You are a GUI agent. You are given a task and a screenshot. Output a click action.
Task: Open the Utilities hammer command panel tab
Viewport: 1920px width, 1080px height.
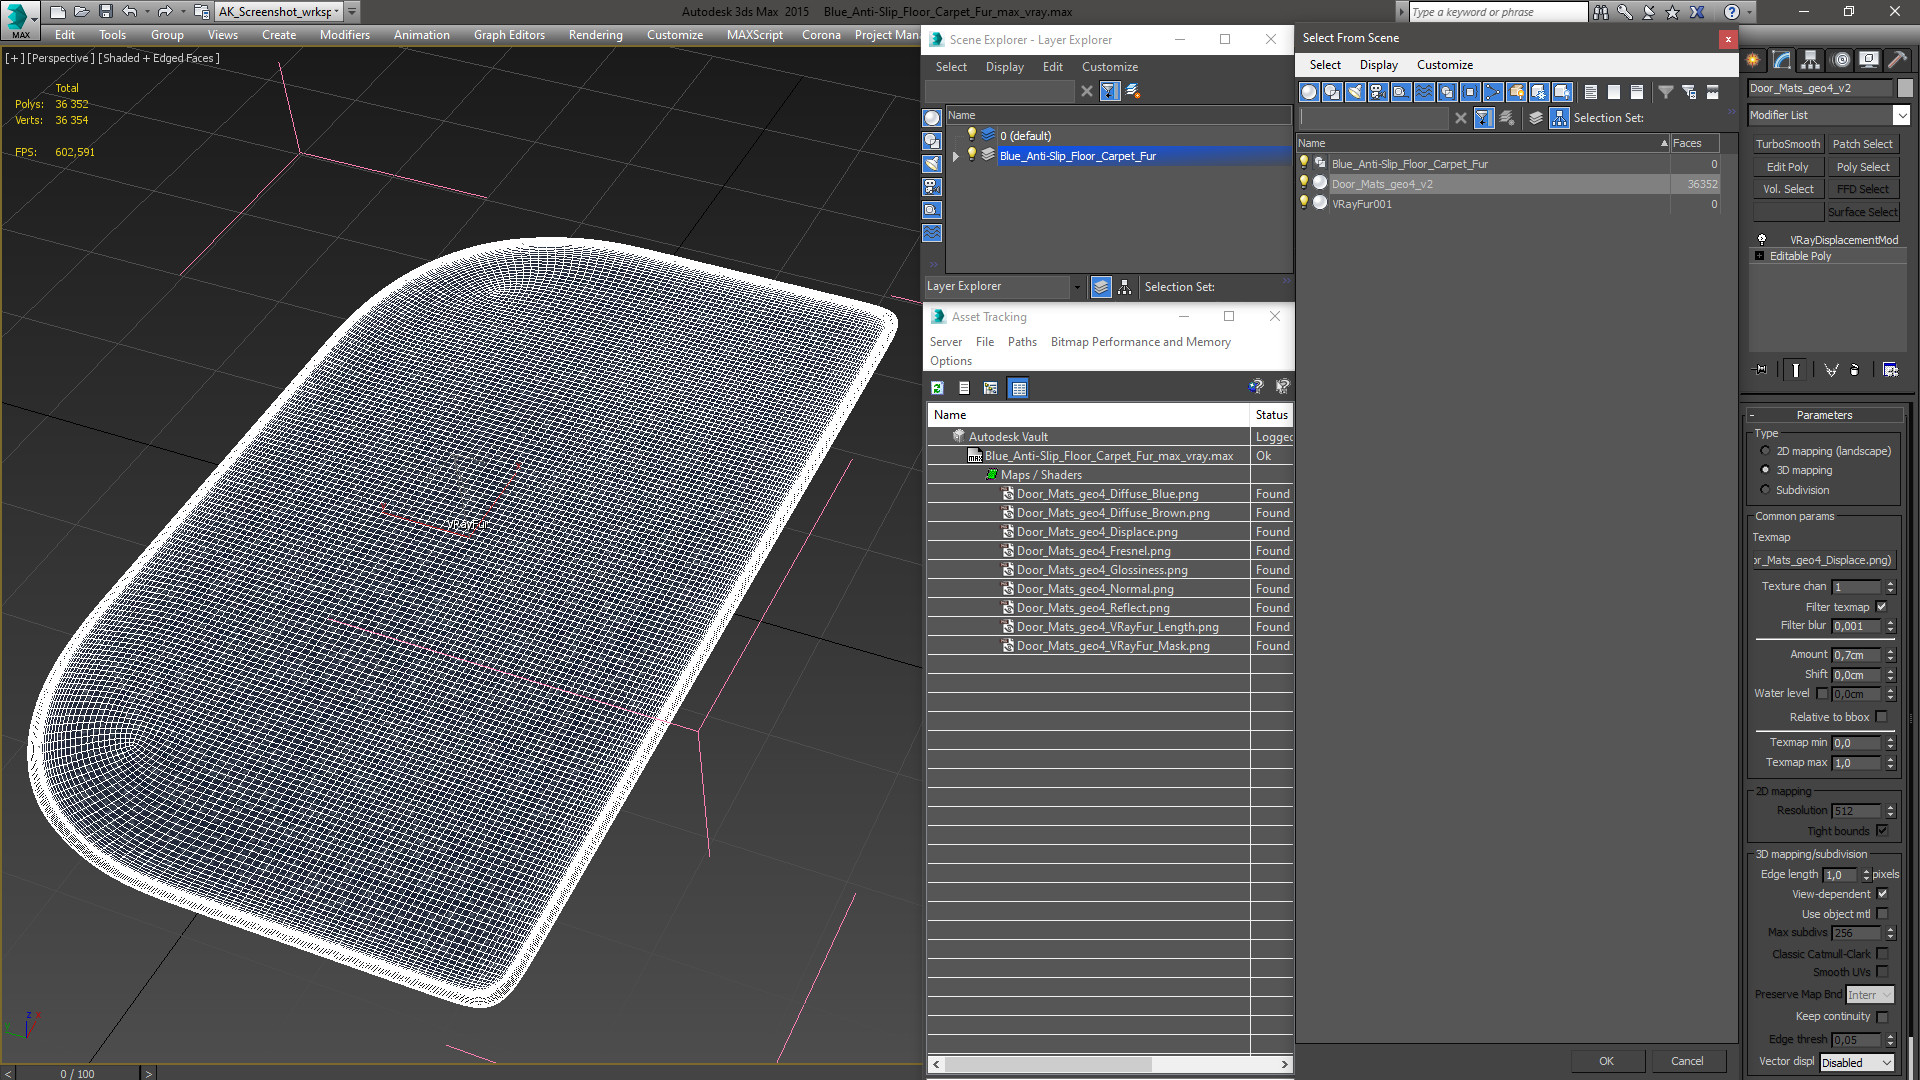coord(1897,60)
